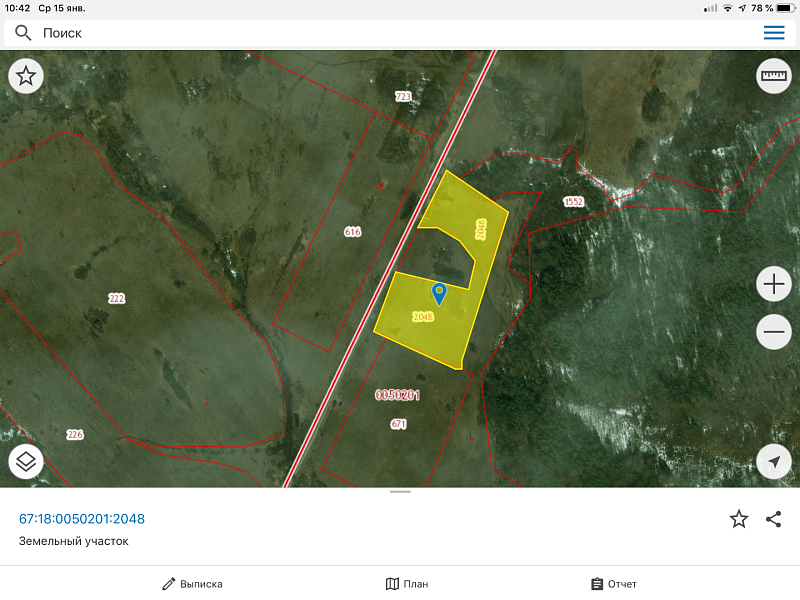The height and width of the screenshot is (600, 800).
Task: Add parcel 2048 to favorites star
Action: [x=739, y=518]
